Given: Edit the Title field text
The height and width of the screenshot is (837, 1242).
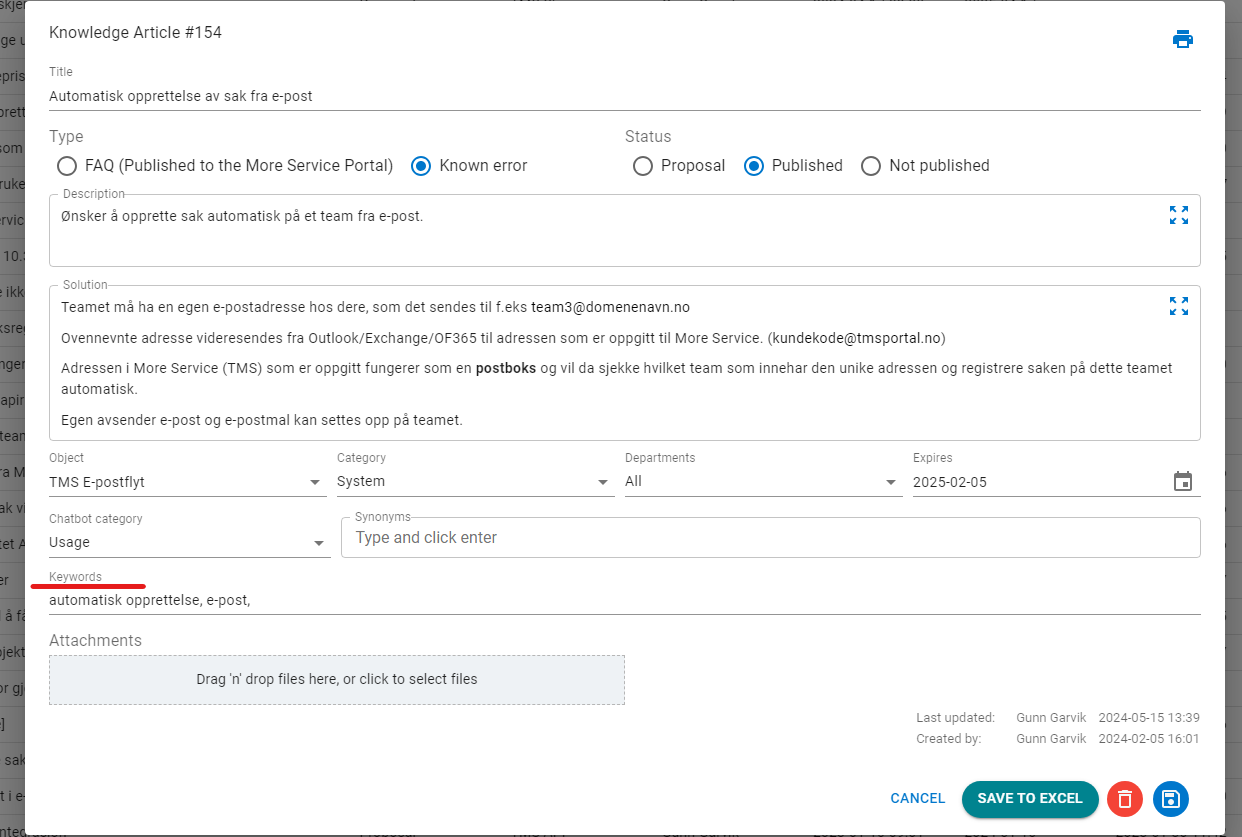Looking at the screenshot, I should click(x=625, y=97).
